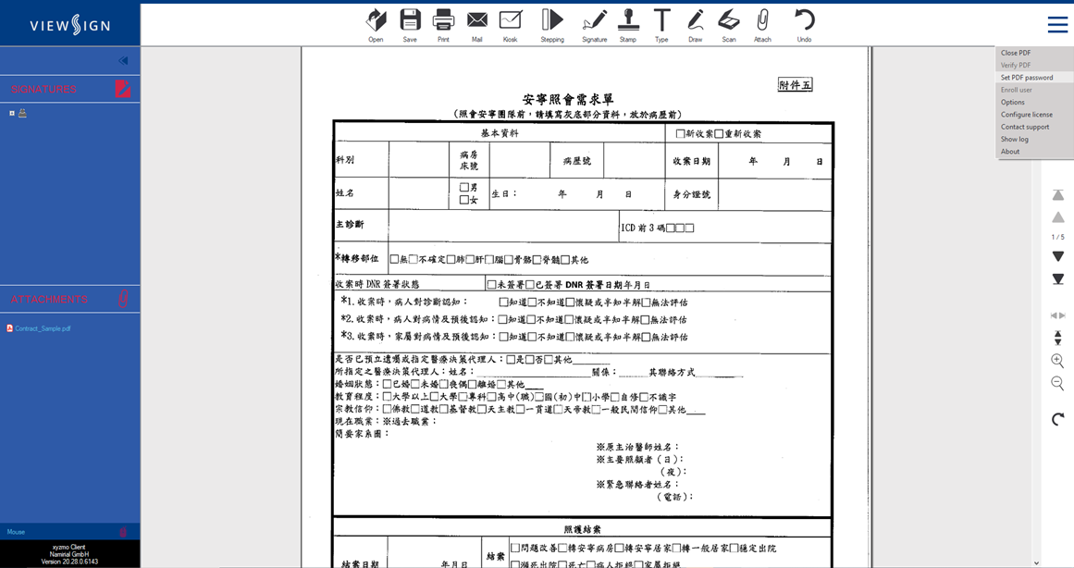Collapse the left sidebar with double-arrow
The image size is (1074, 568).
tap(123, 60)
